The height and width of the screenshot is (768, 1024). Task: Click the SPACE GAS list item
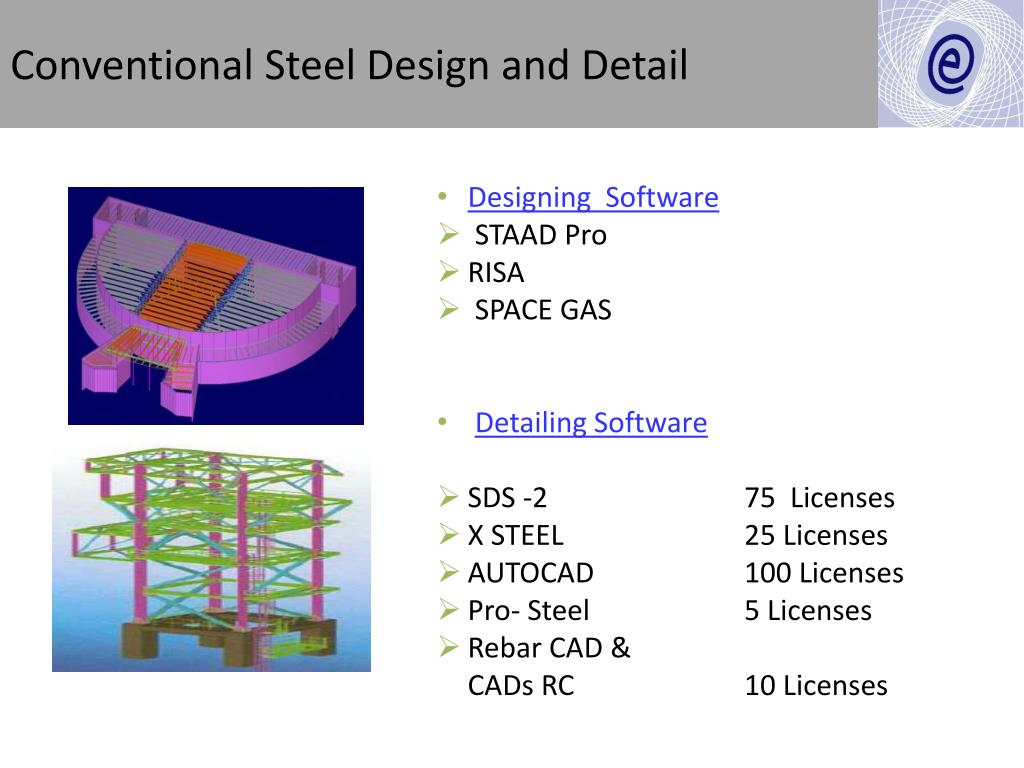[x=543, y=310]
